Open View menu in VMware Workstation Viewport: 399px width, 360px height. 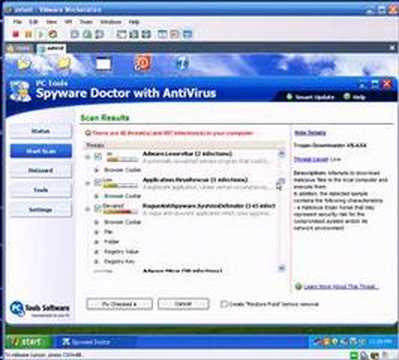51,22
